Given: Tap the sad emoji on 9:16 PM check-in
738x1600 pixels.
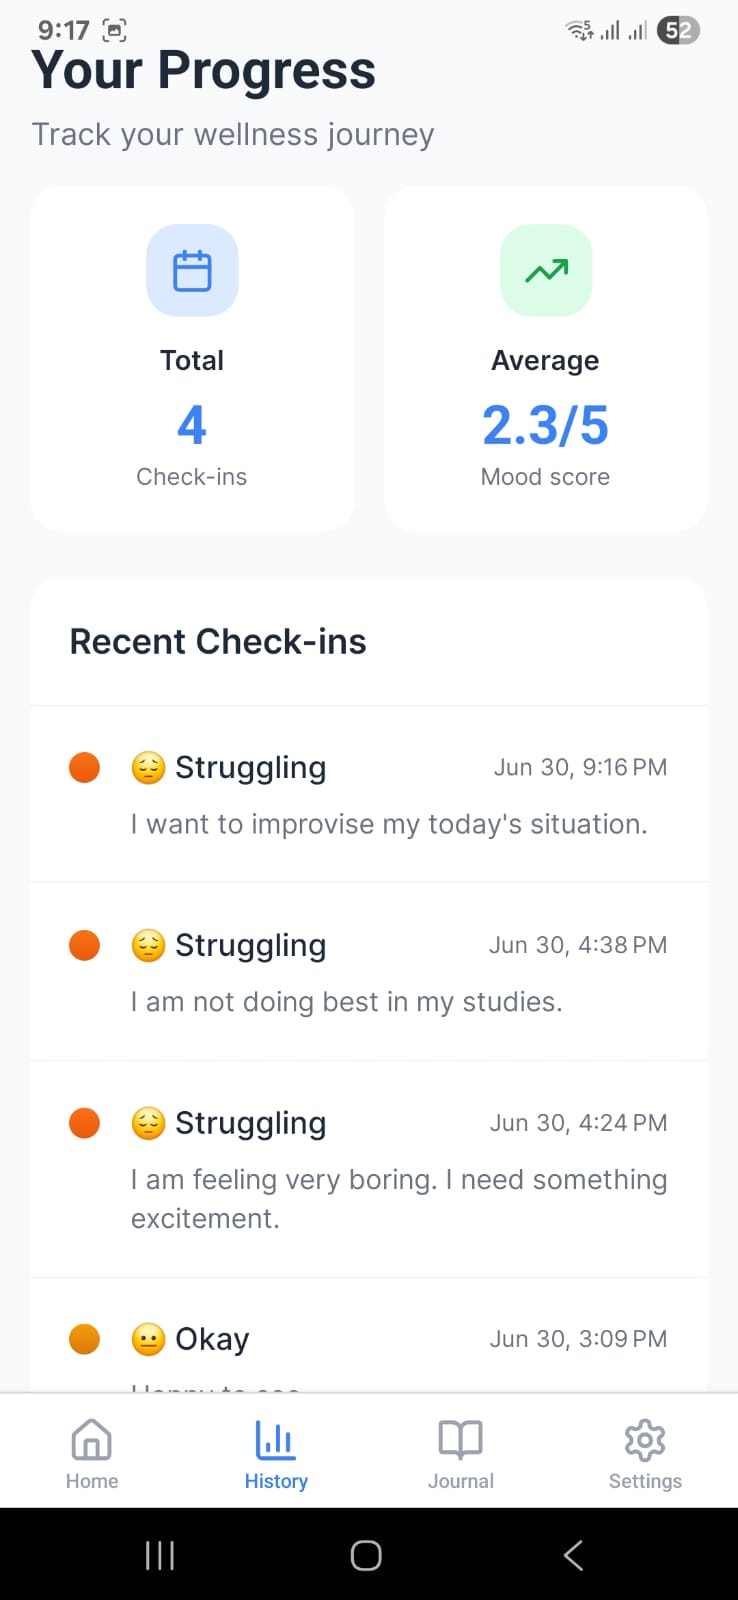Looking at the screenshot, I should pos(148,768).
